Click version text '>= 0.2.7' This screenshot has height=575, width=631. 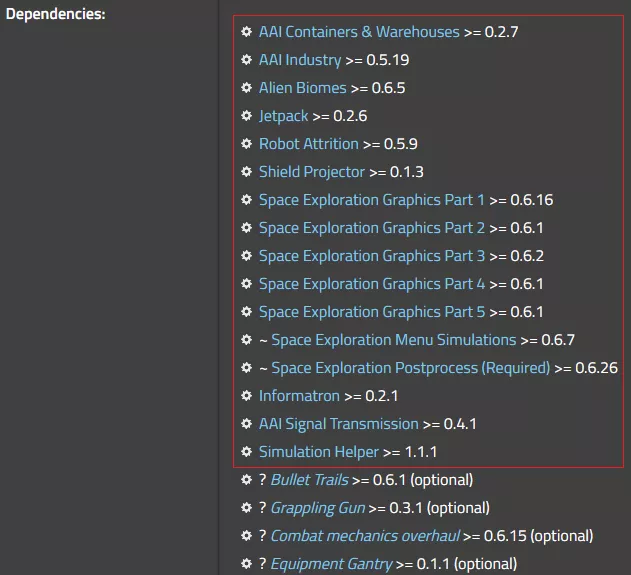click(x=491, y=32)
